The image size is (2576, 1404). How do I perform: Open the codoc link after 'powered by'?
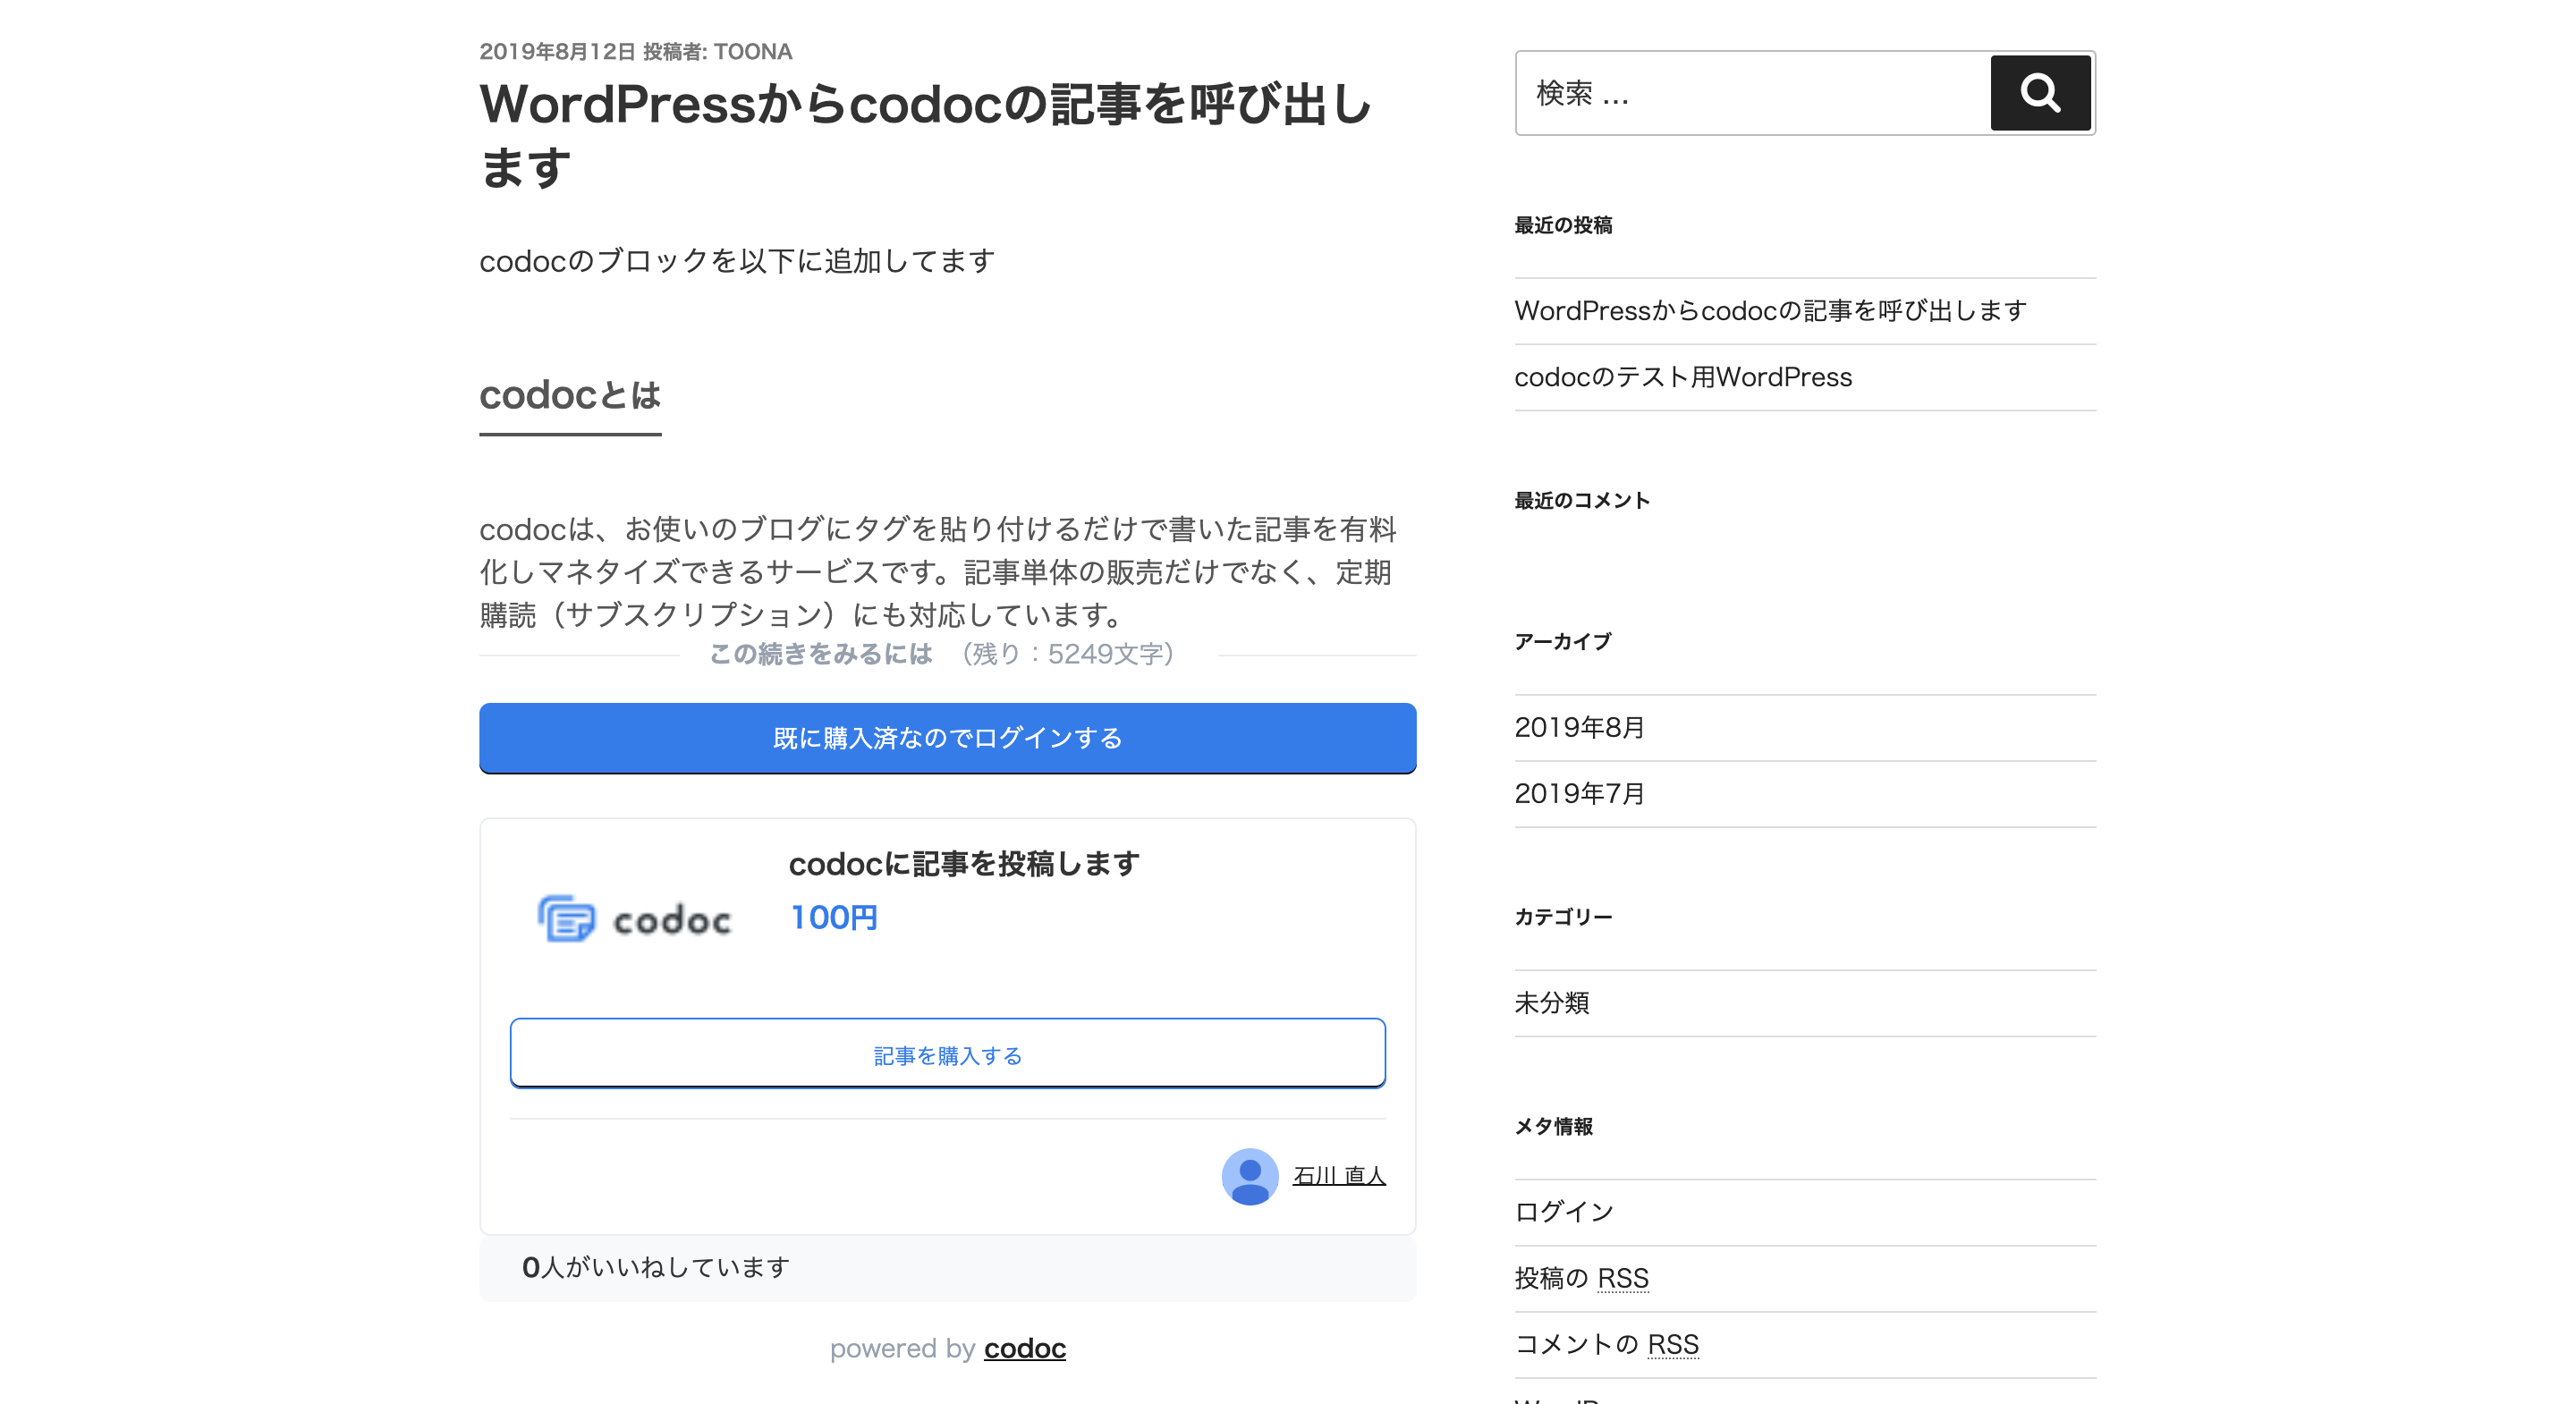click(x=1024, y=1348)
